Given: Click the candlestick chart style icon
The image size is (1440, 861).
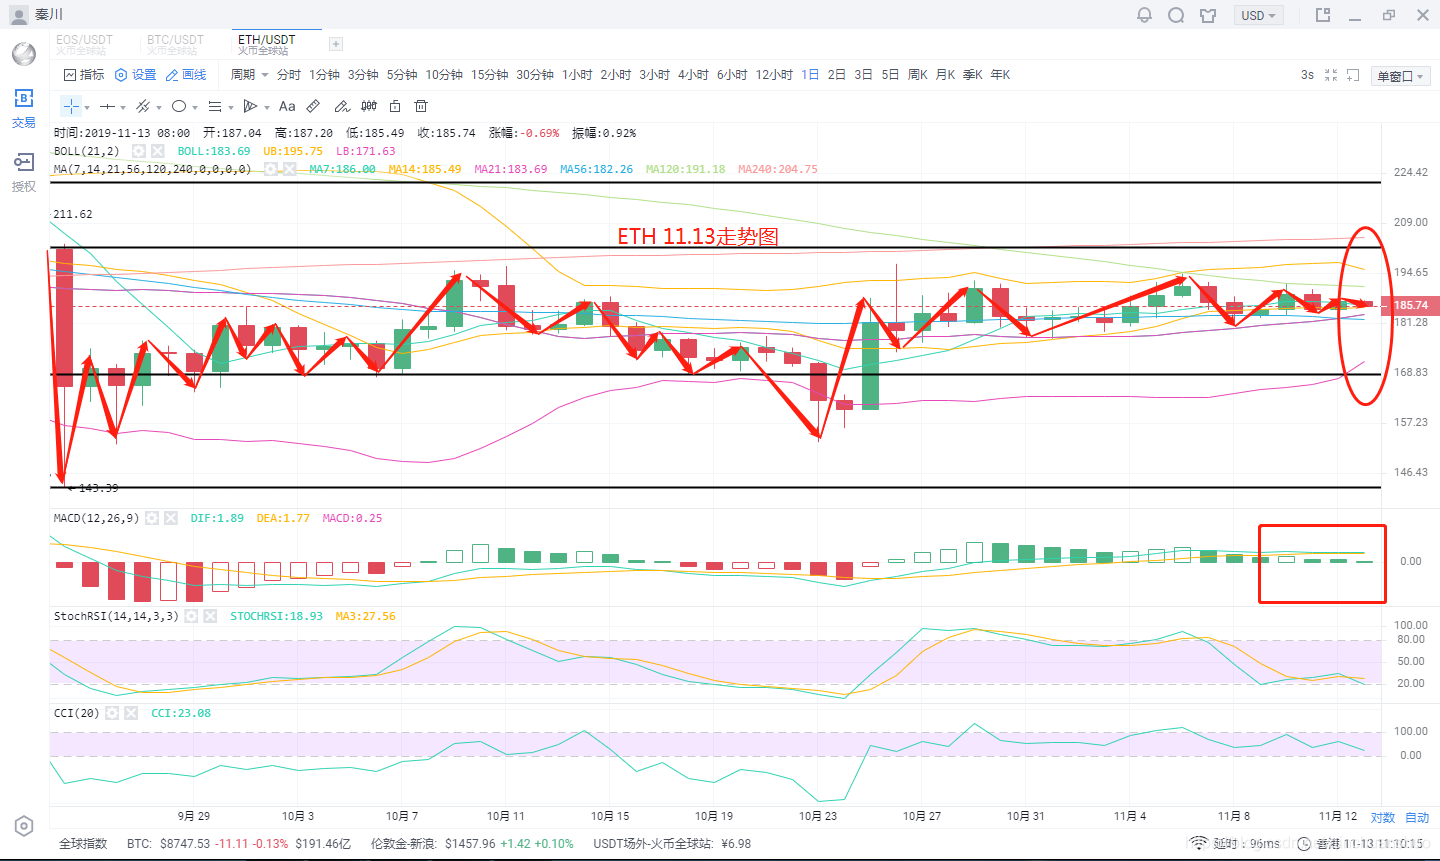Looking at the screenshot, I should tap(369, 106).
